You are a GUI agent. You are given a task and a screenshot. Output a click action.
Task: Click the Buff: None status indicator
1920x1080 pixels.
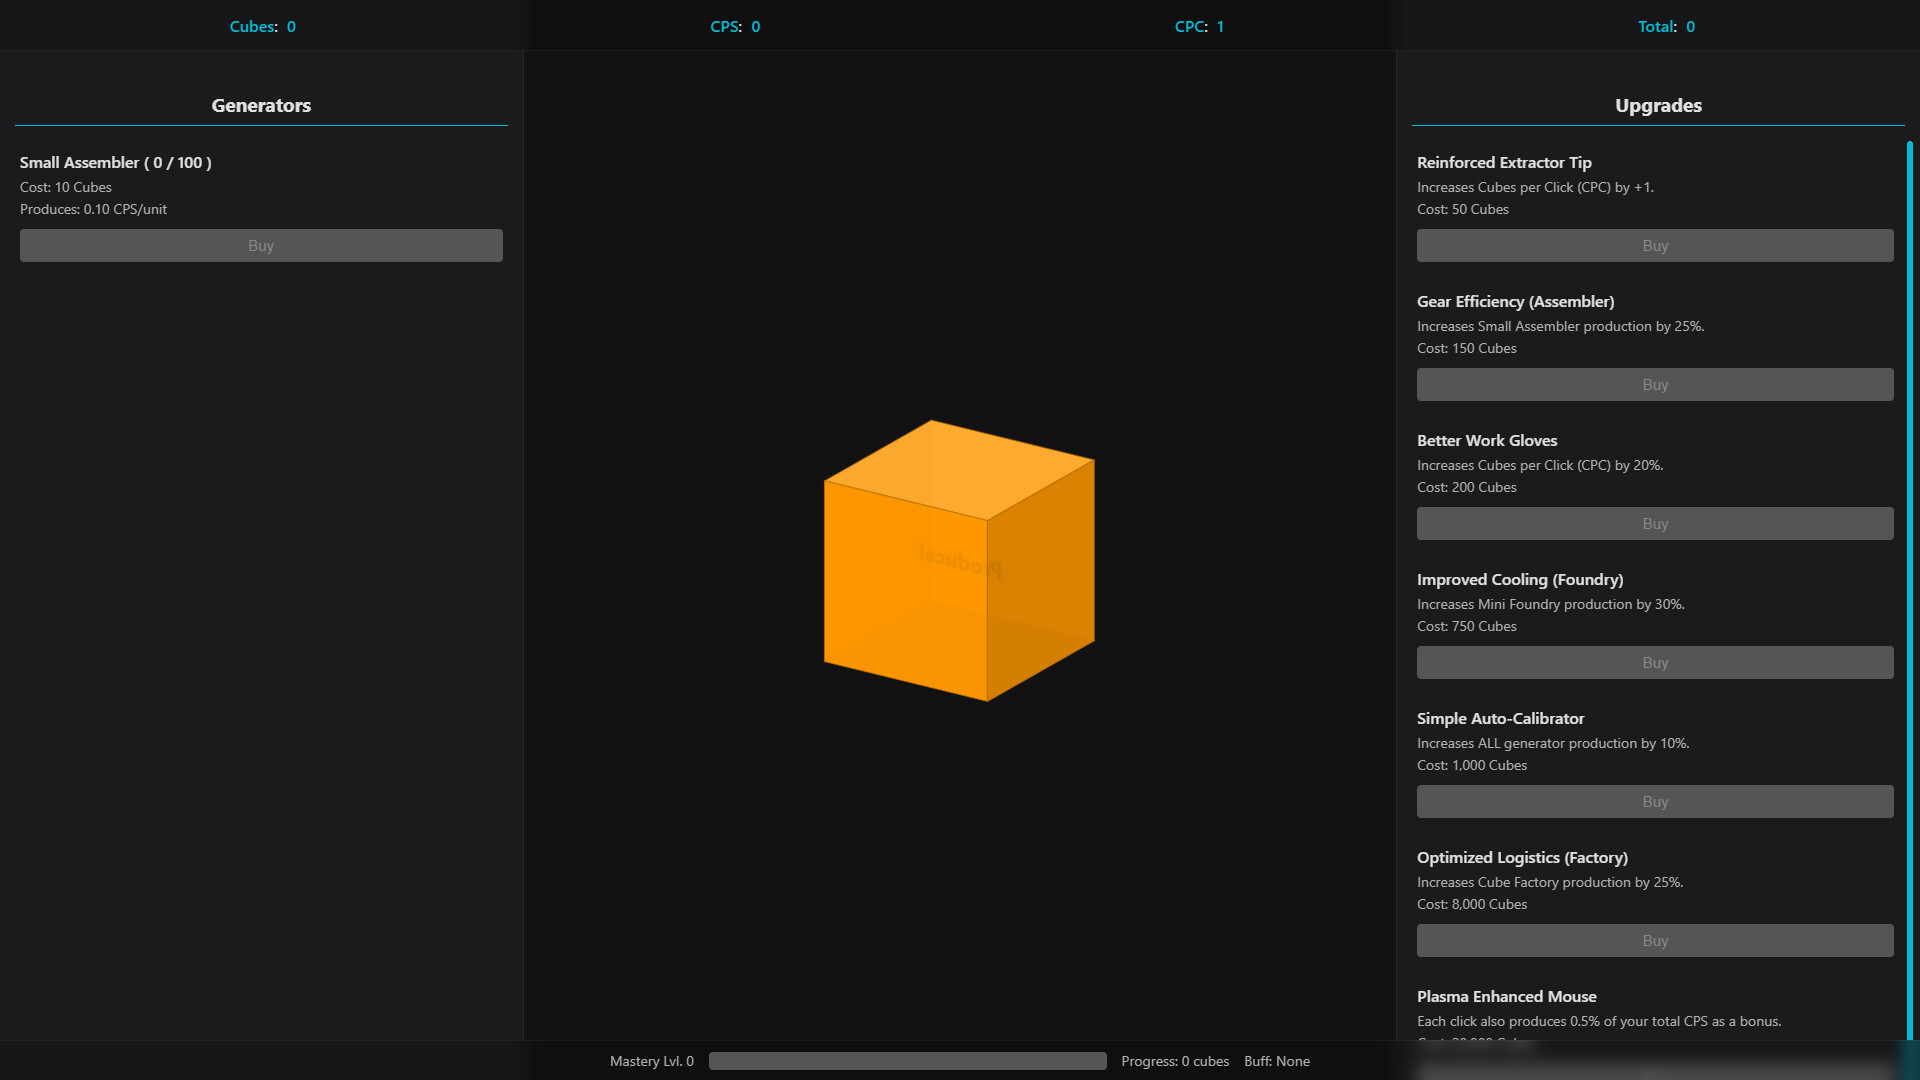click(1276, 1061)
